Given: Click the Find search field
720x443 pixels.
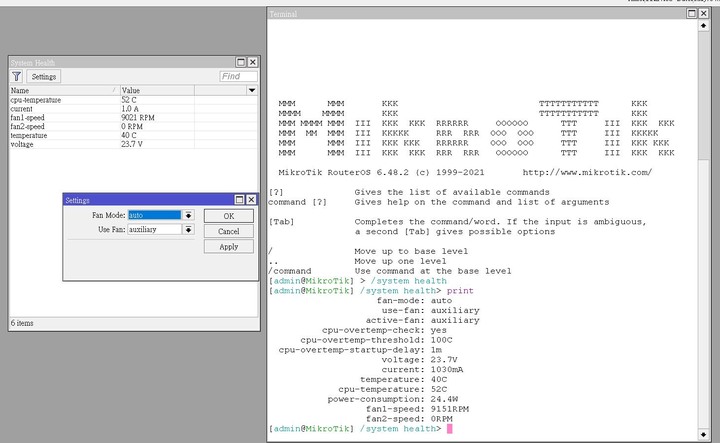Looking at the screenshot, I should pyautogui.click(x=238, y=76).
